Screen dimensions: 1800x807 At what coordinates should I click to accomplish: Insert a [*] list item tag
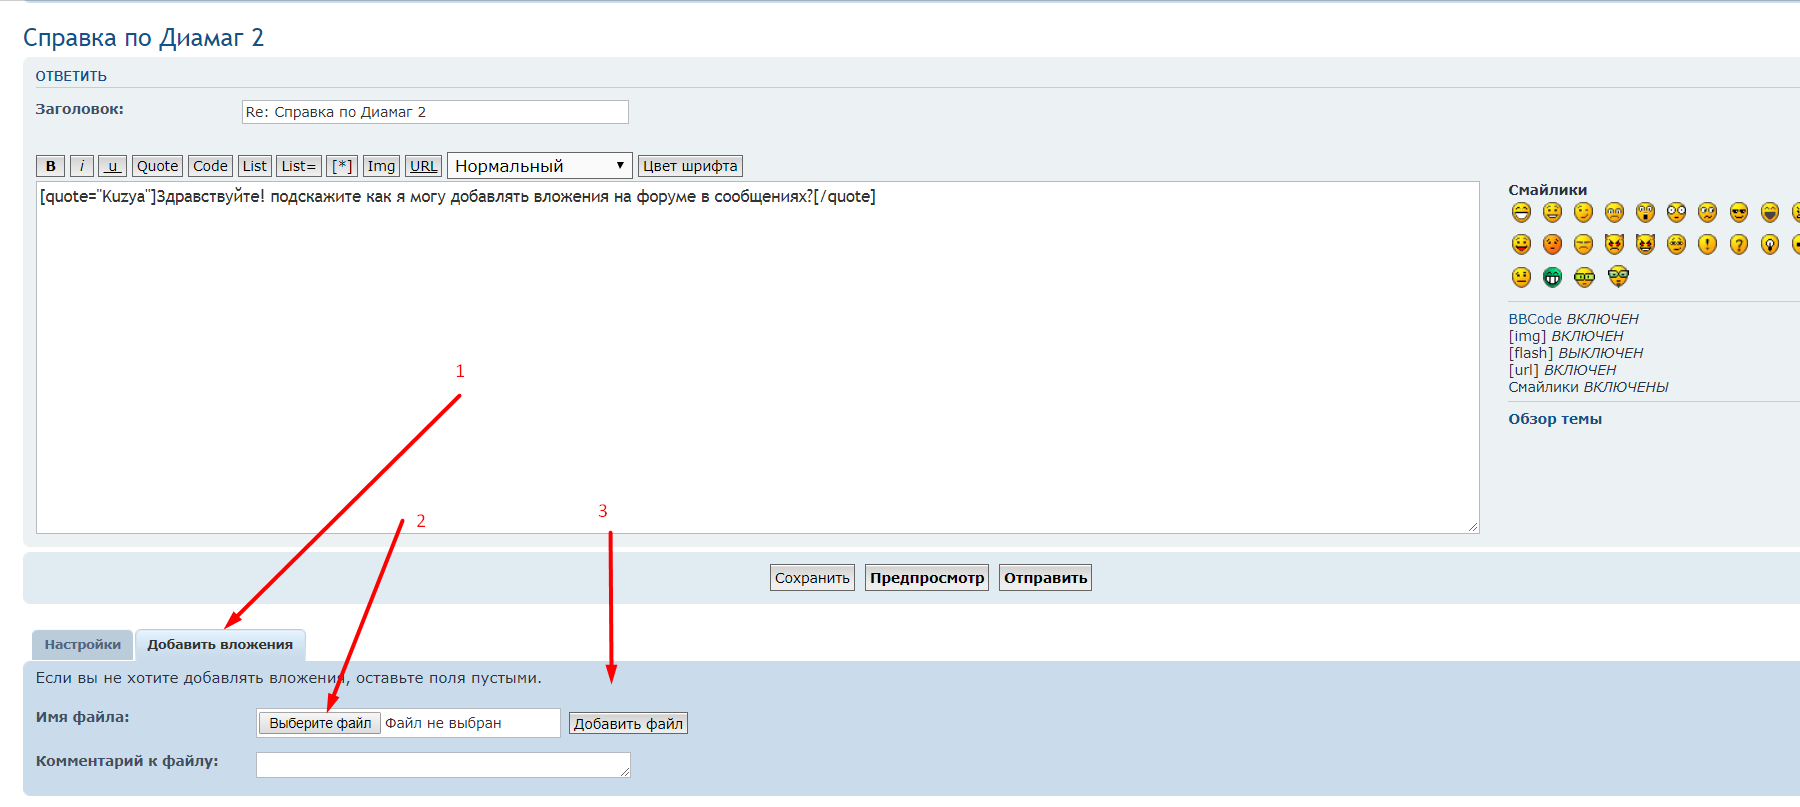pyautogui.click(x=342, y=166)
